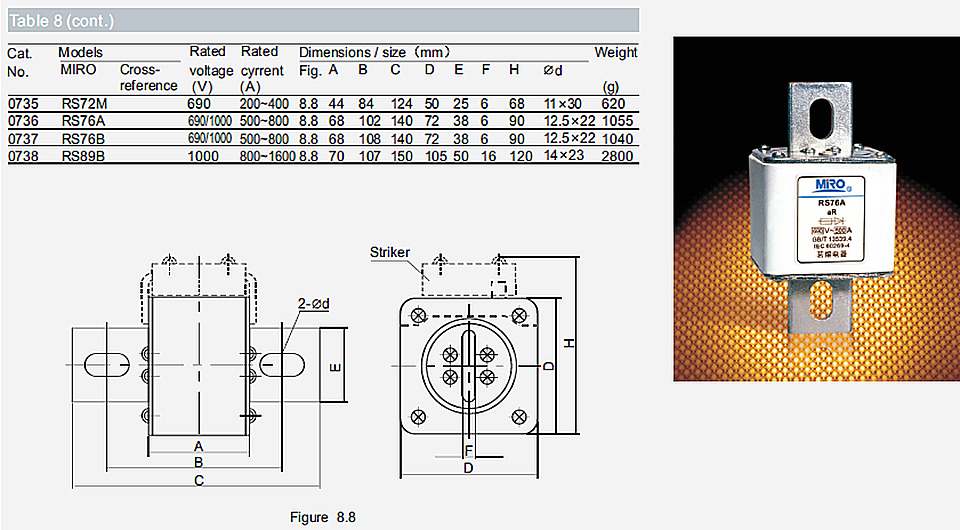Click the "1000" voltage for RS89B
The image size is (960, 530).
tap(203, 155)
